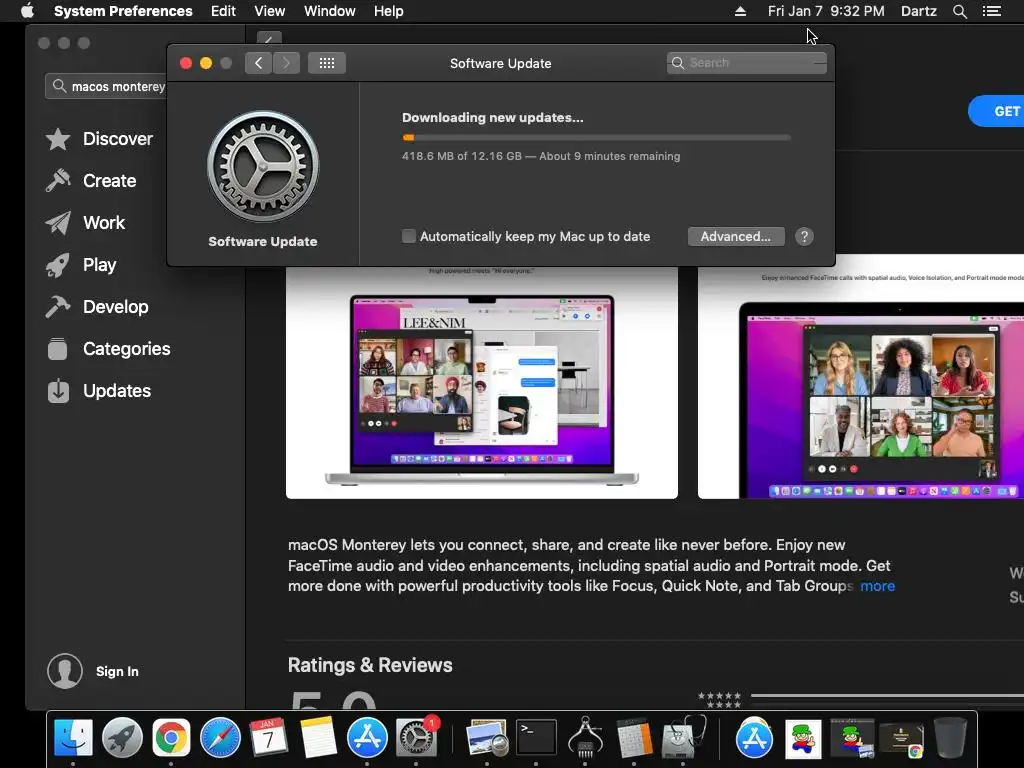Screen dimensions: 1024x768
Task: Open the Edit menu
Action: click(223, 11)
